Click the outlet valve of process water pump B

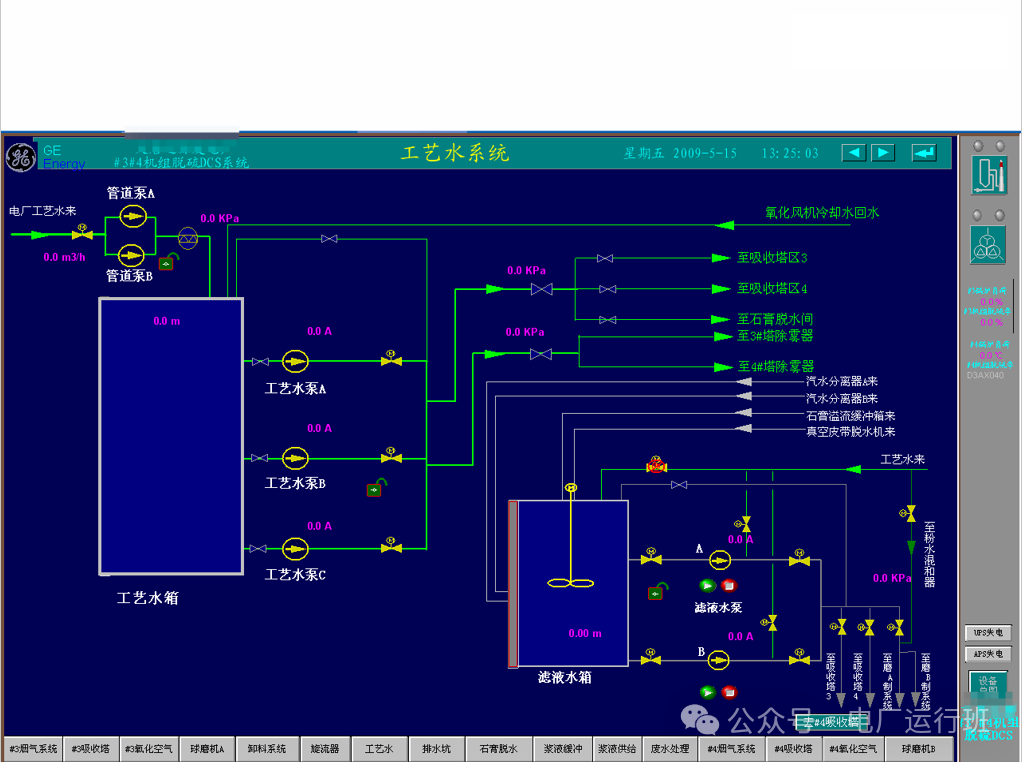pos(391,456)
